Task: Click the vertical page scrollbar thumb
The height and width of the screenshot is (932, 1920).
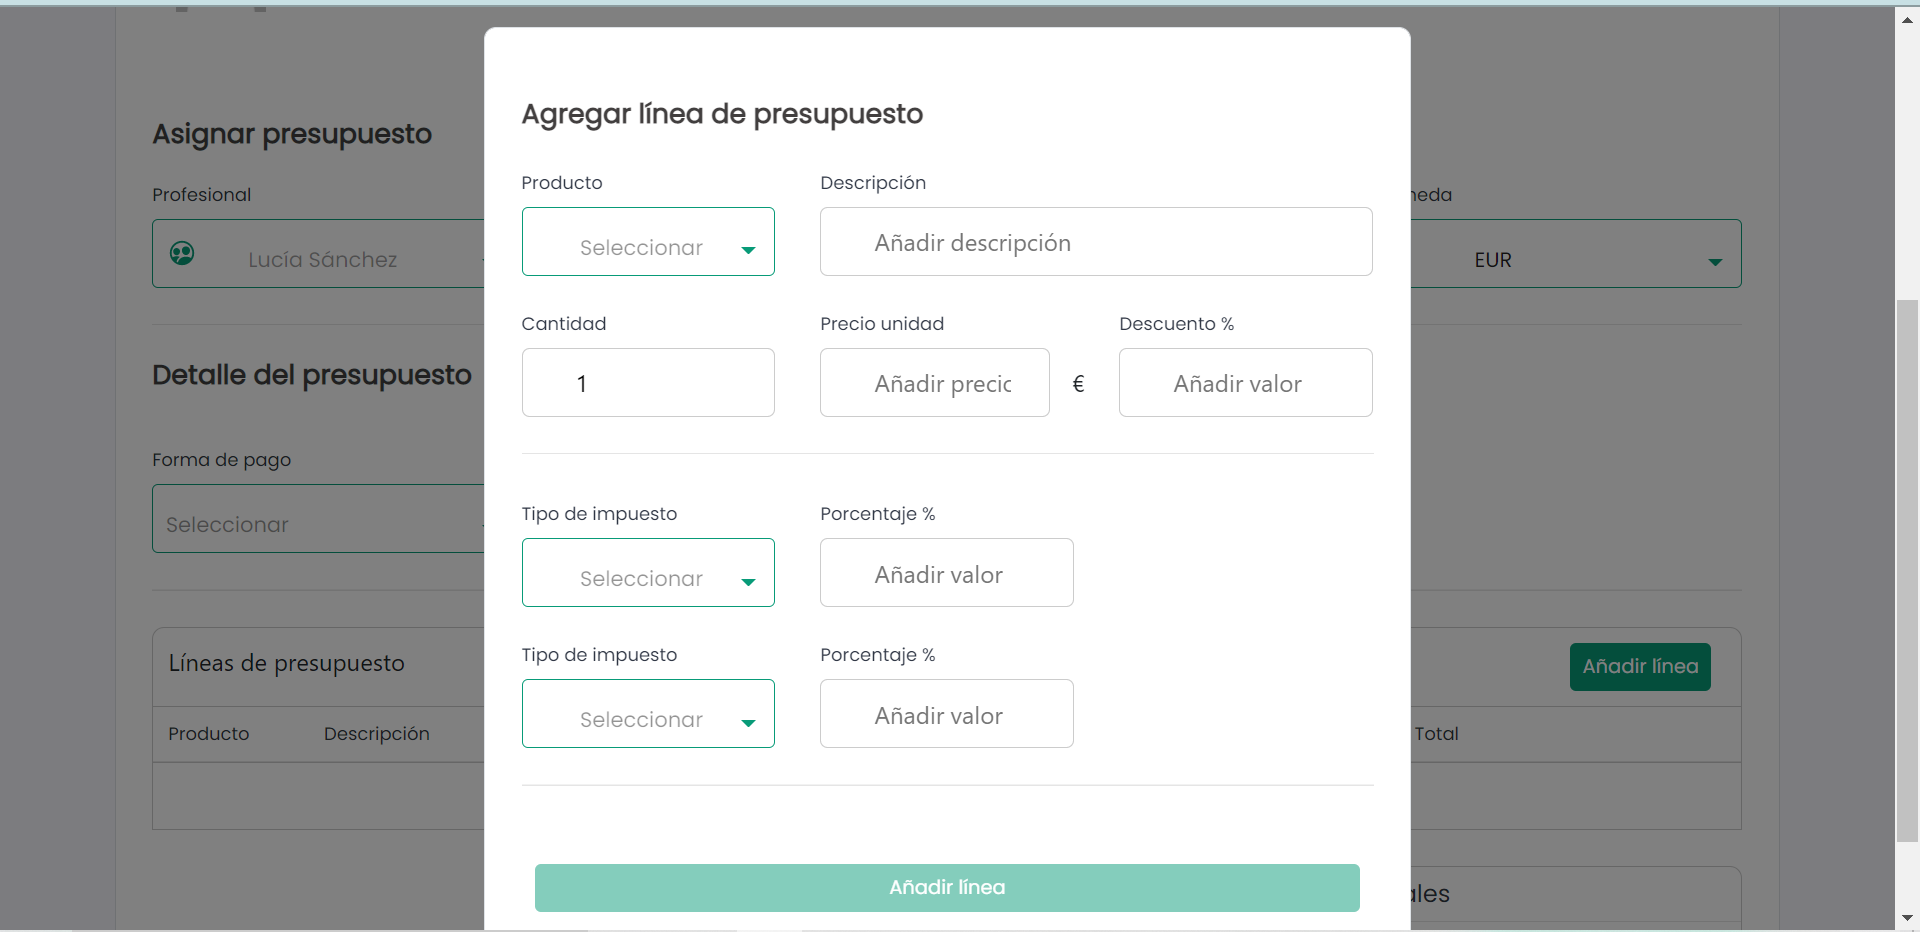Action: click(x=1907, y=570)
